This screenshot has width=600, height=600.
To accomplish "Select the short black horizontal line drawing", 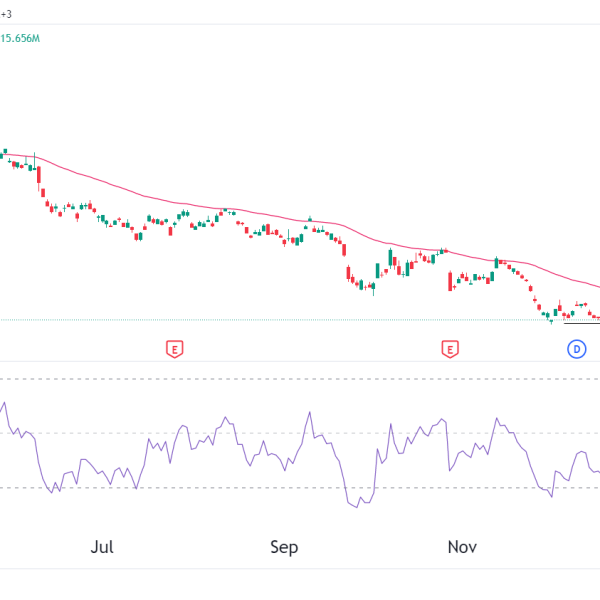I will [580, 322].
